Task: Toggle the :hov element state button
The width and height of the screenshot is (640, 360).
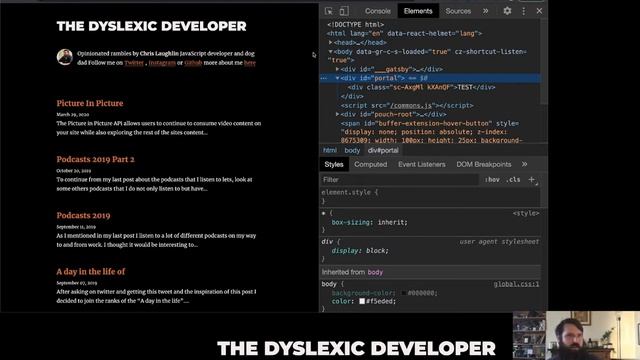Action: point(492,180)
